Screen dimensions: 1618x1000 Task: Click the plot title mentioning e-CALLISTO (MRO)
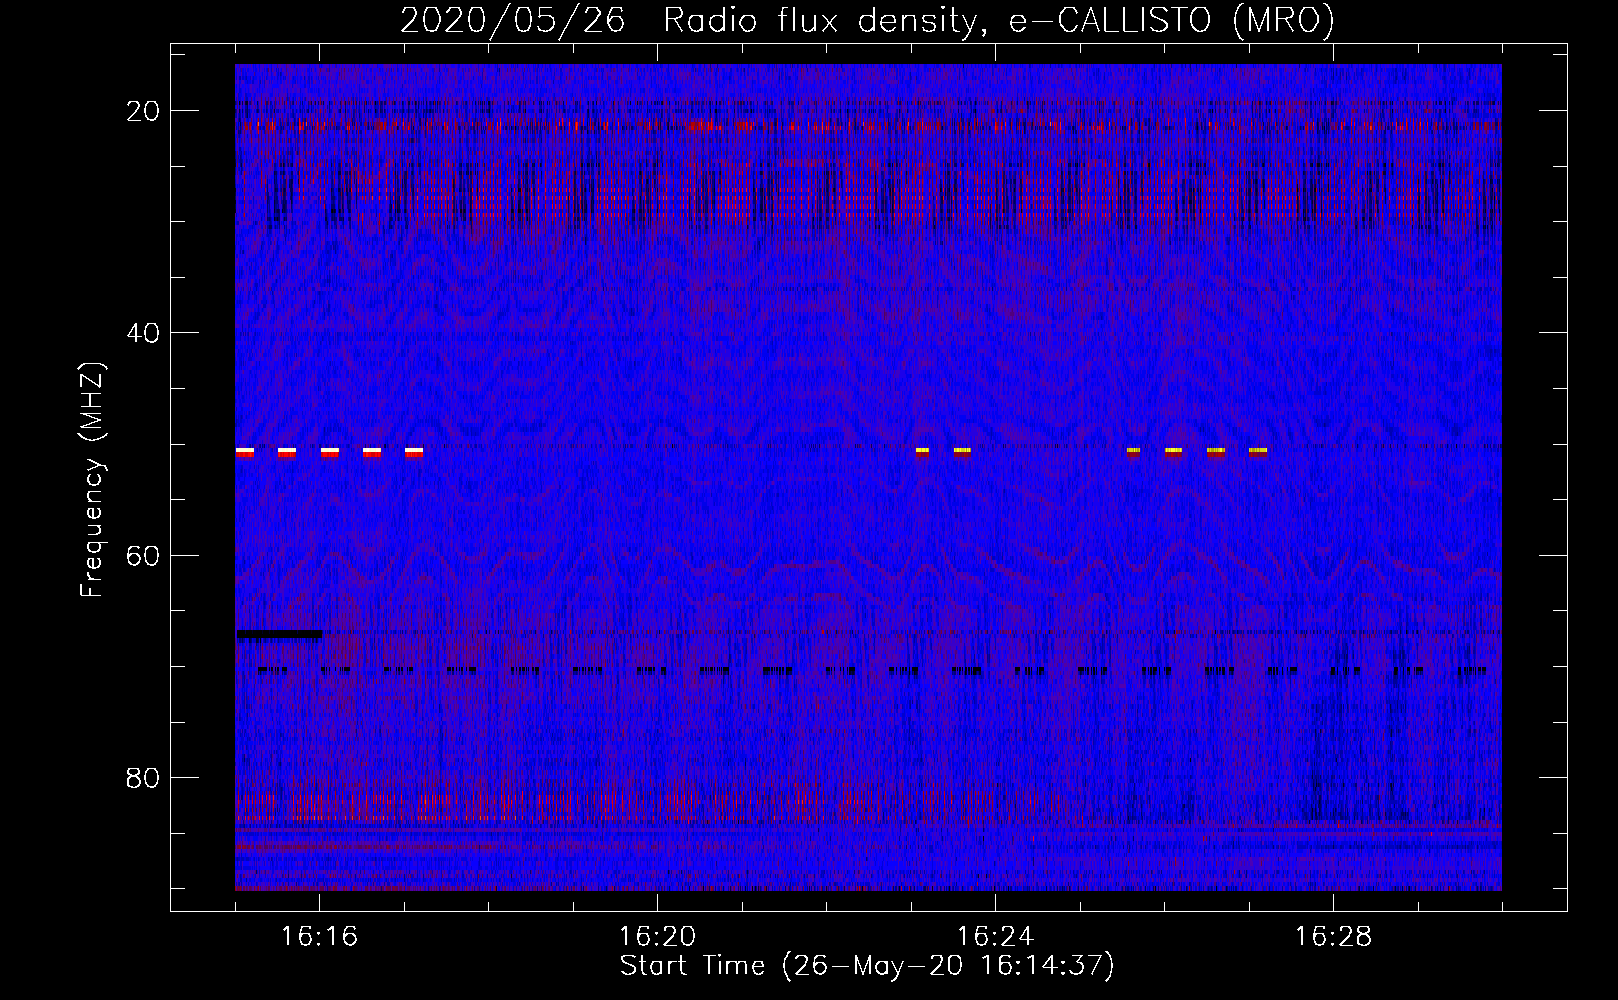[x=867, y=20]
